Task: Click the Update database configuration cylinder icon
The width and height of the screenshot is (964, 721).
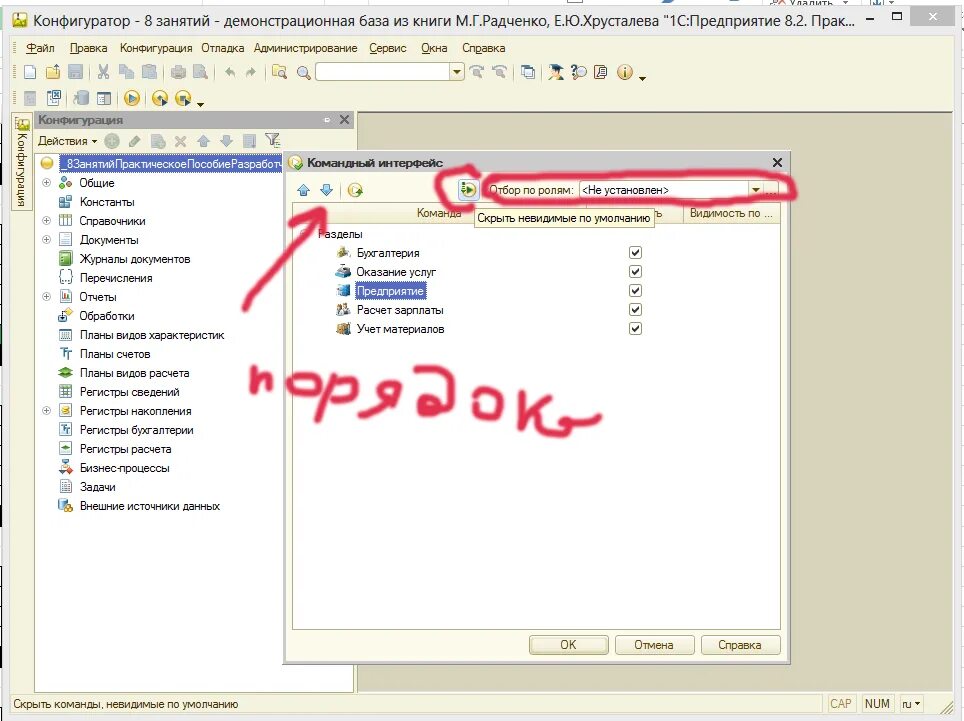Action: [81, 98]
